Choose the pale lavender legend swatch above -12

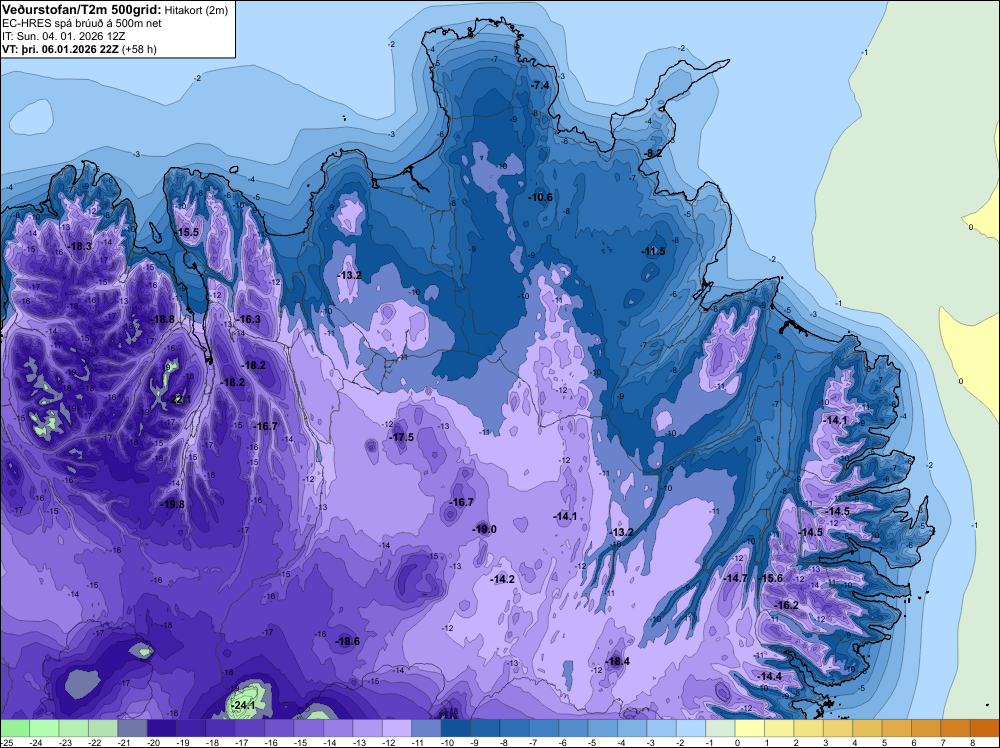(x=397, y=728)
